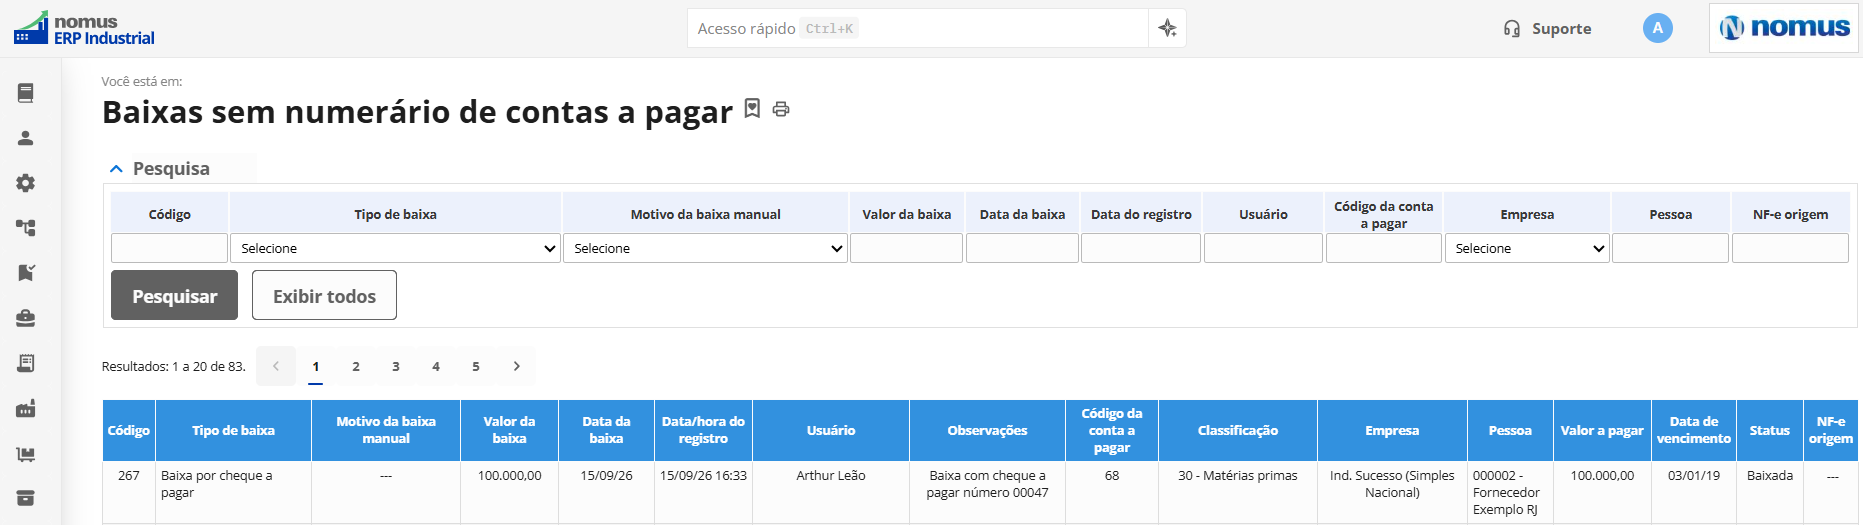This screenshot has width=1863, height=525.
Task: Open the briefcase sidebar icon
Action: click(26, 318)
